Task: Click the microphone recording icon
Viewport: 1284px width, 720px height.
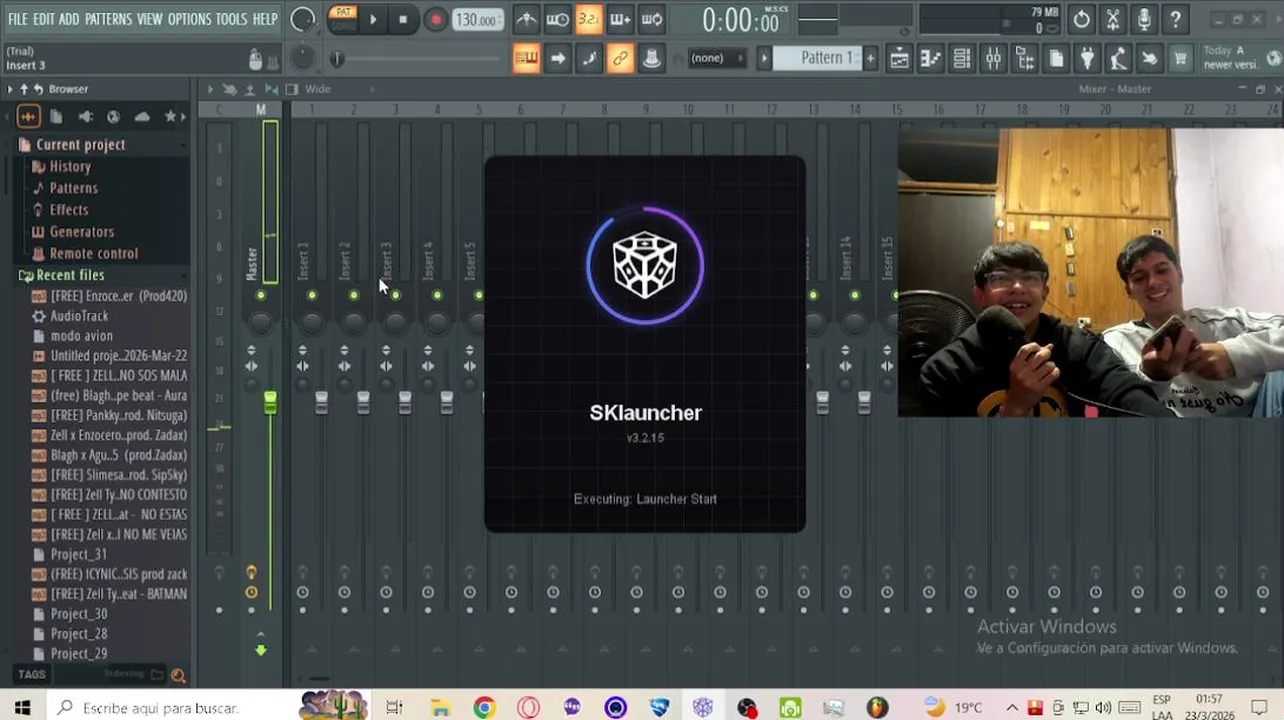Action: [x=1144, y=19]
